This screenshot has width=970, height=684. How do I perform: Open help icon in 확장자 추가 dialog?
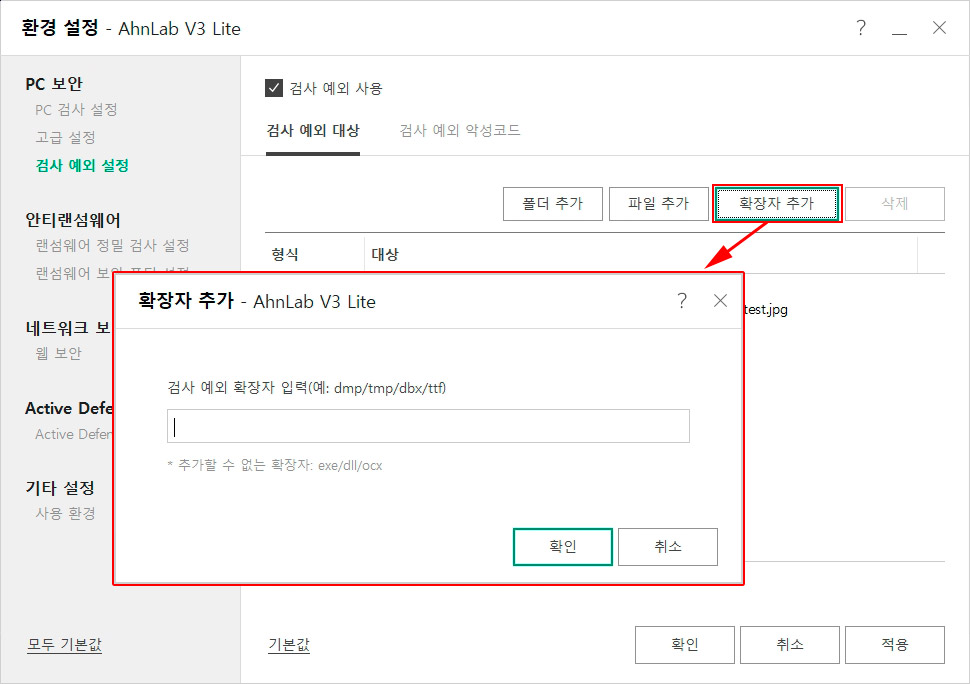(x=682, y=301)
